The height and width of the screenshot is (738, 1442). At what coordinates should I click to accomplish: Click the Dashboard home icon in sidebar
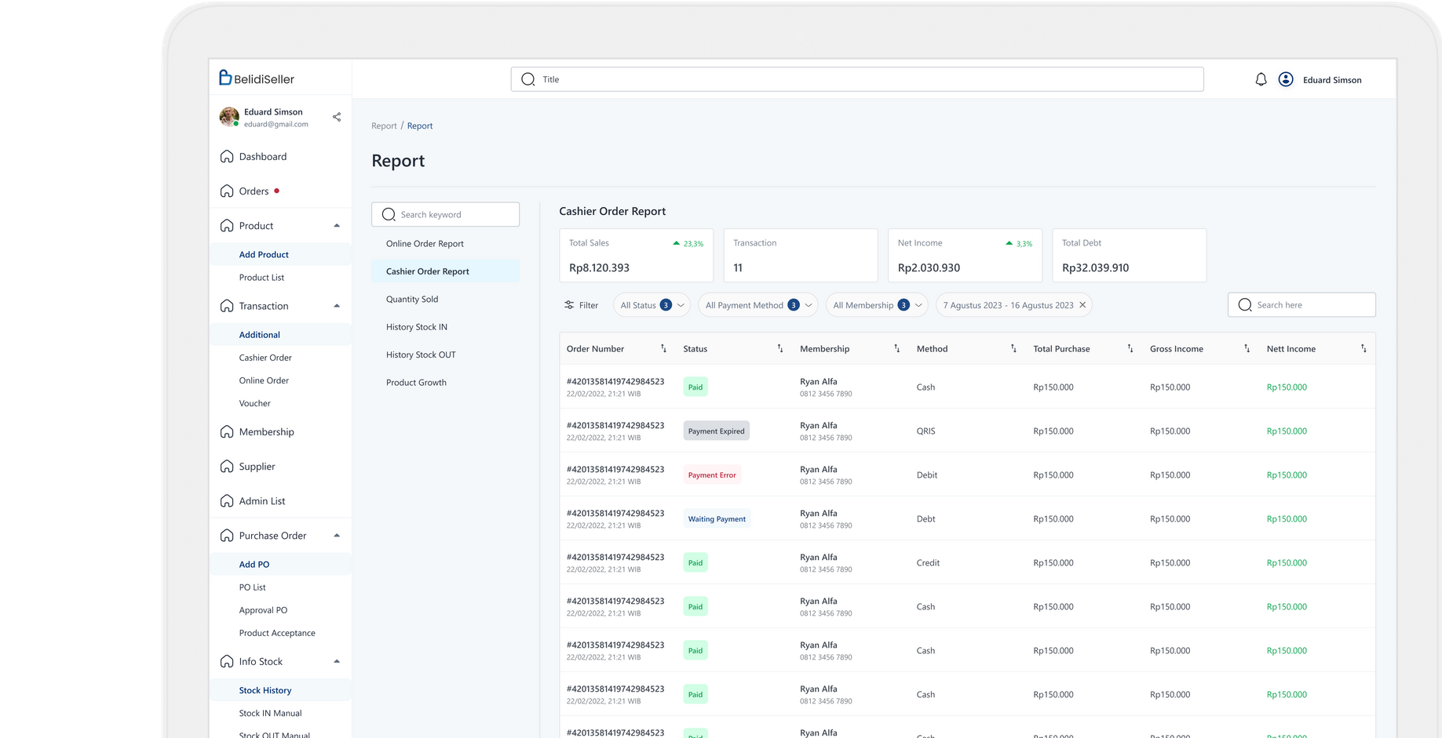pos(227,157)
